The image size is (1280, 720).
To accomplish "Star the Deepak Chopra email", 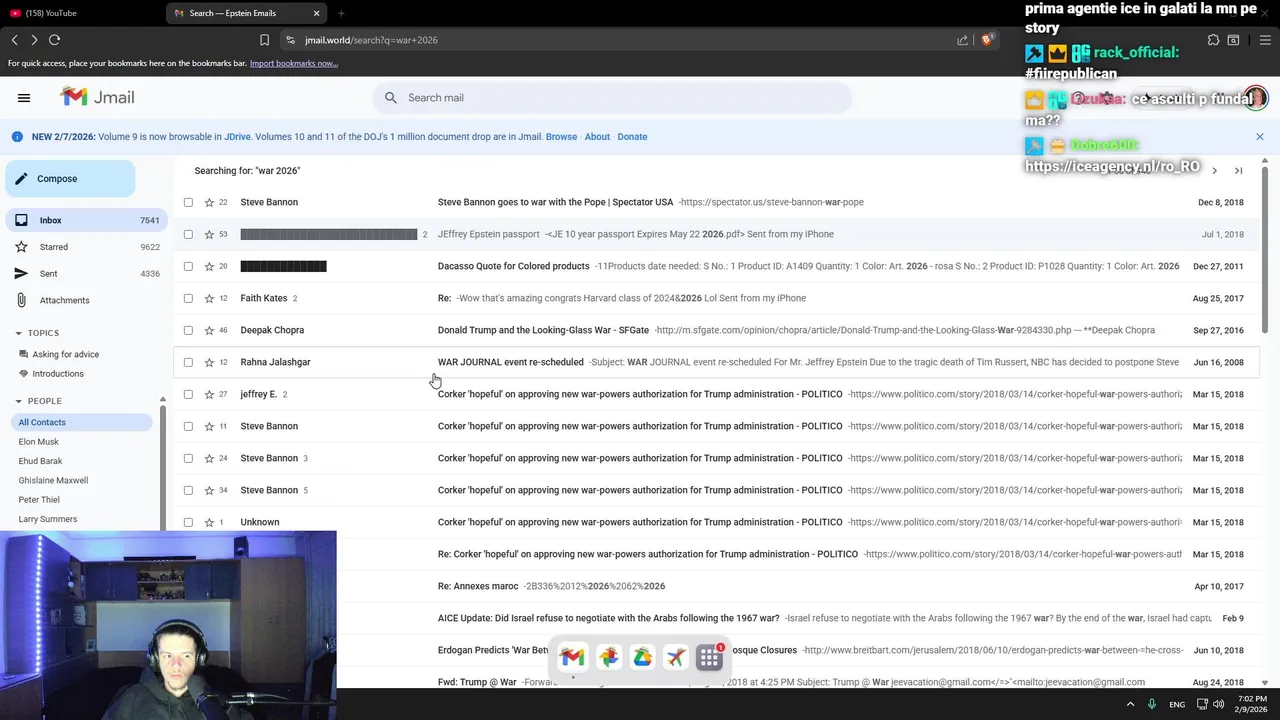I will click(x=209, y=330).
